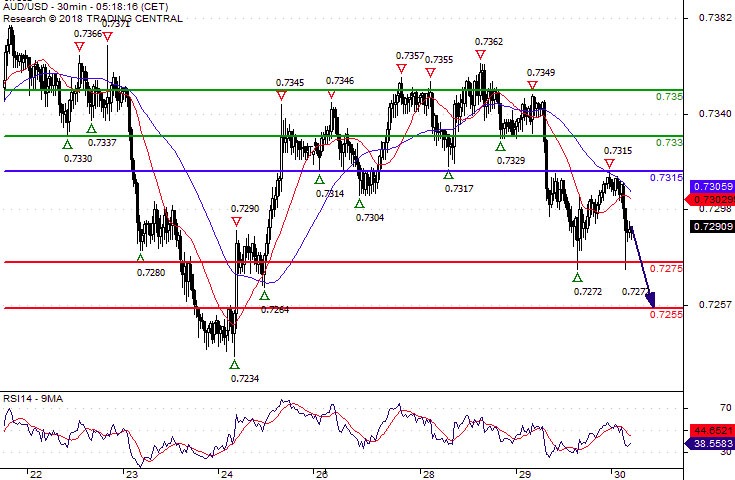Click the red triangle marking the 0.7290 high
Screen dimensions: 735x480
[236, 221]
